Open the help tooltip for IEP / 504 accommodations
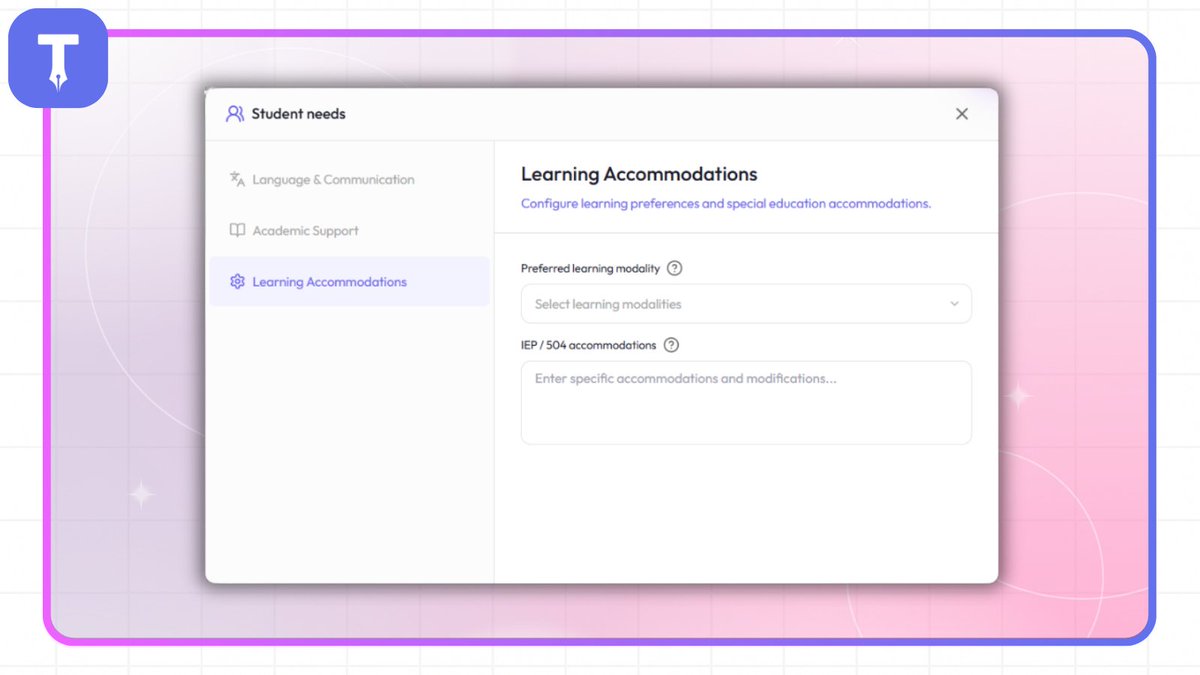The image size is (1200, 675). tap(671, 345)
